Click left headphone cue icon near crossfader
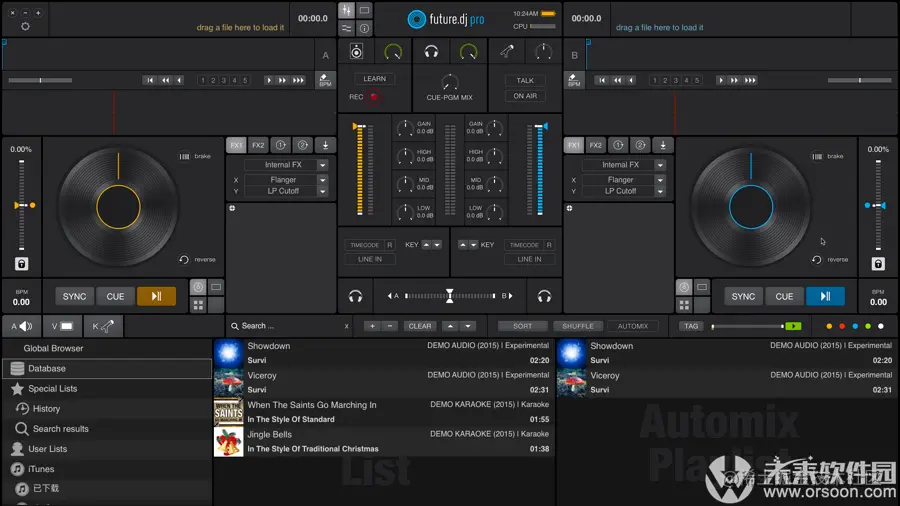Viewport: 900px width, 506px height. (x=355, y=296)
